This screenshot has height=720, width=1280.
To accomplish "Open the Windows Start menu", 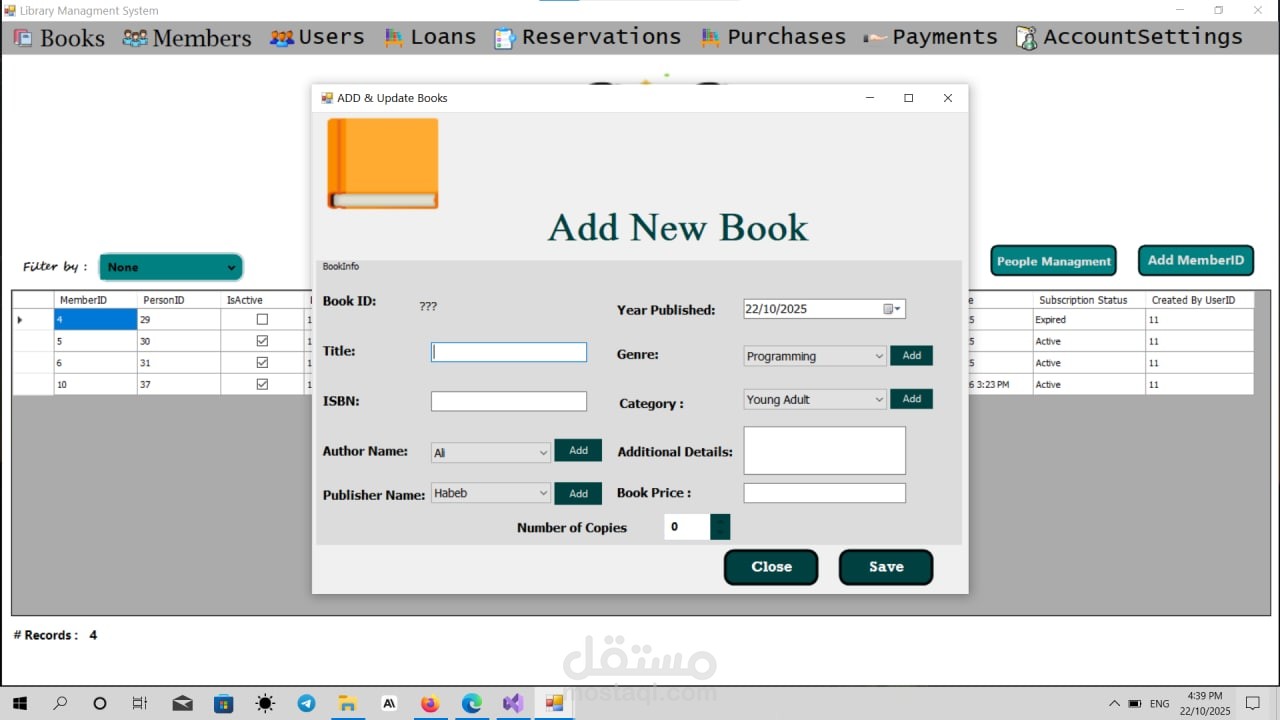I will (20, 703).
